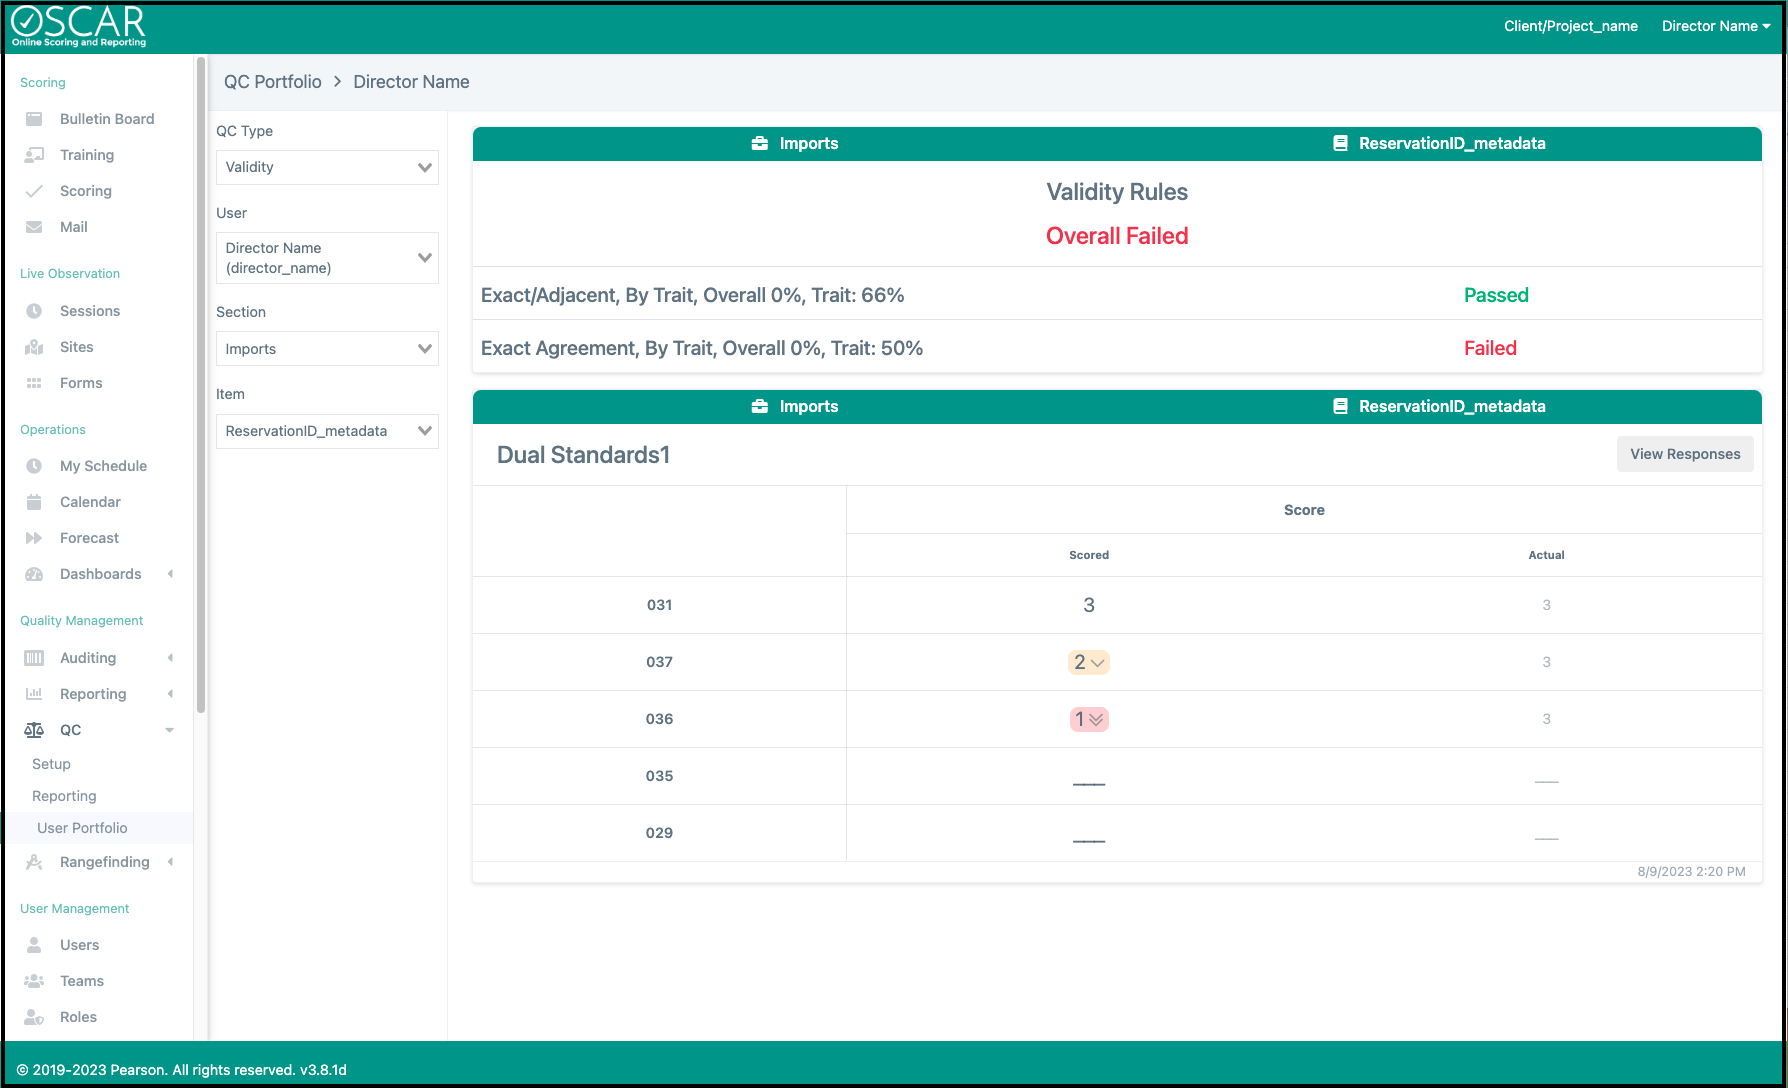The height and width of the screenshot is (1088, 1788).
Task: Open the QC Setup menu item
Action: click(51, 764)
